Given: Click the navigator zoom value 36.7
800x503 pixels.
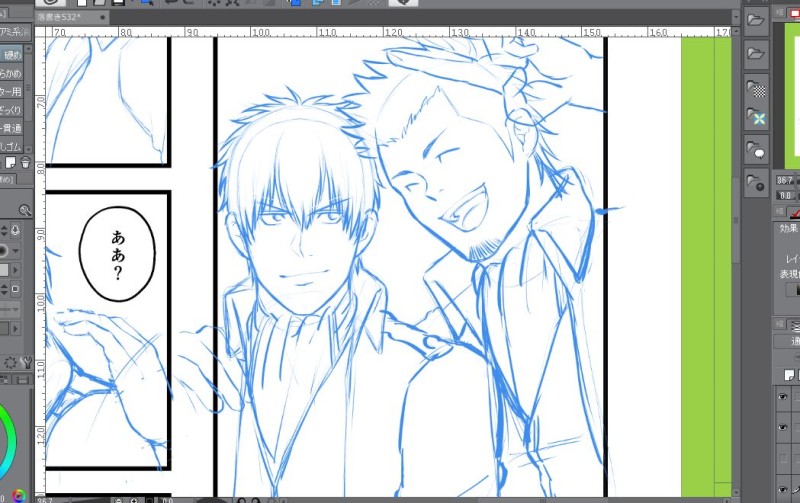Looking at the screenshot, I should (785, 180).
